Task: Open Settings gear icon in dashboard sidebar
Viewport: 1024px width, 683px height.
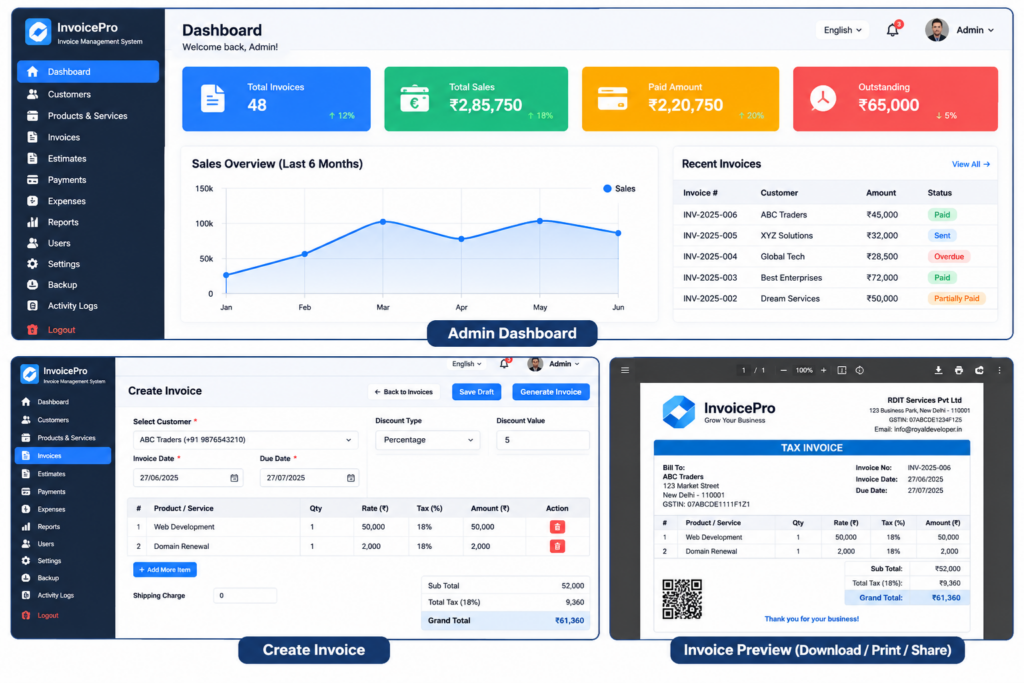Action: (32, 264)
